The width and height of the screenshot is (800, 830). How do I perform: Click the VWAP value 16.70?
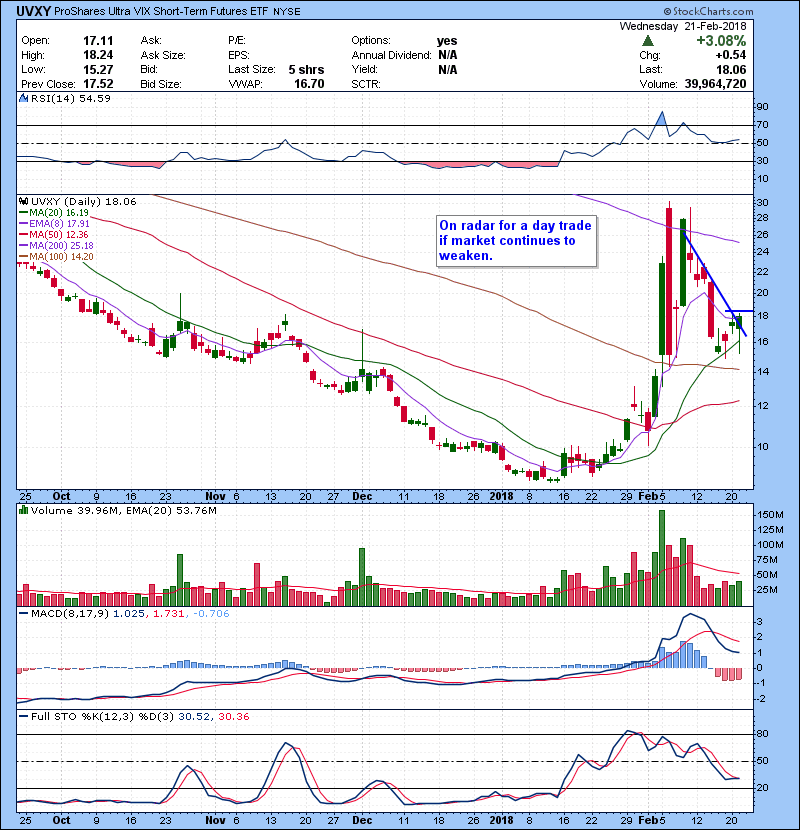coord(309,84)
